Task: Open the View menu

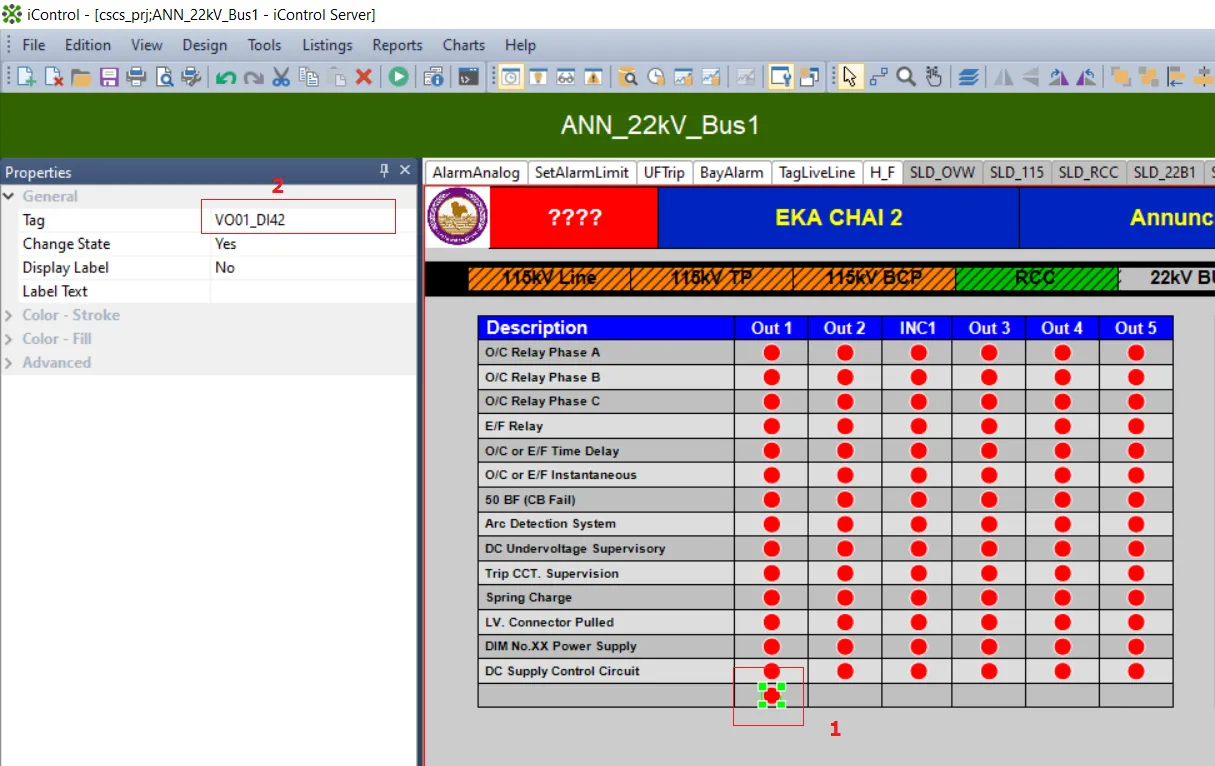Action: point(146,45)
